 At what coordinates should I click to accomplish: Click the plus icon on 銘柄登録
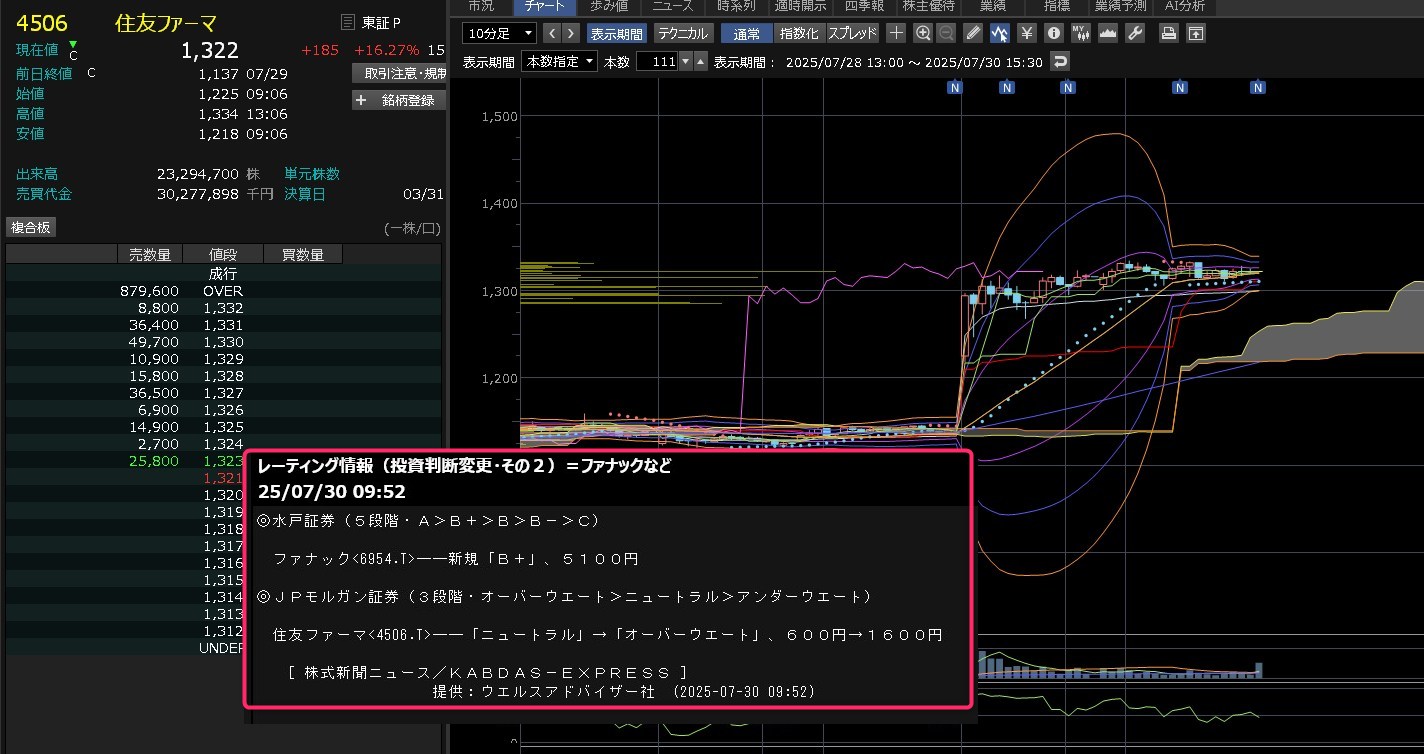coord(362,100)
